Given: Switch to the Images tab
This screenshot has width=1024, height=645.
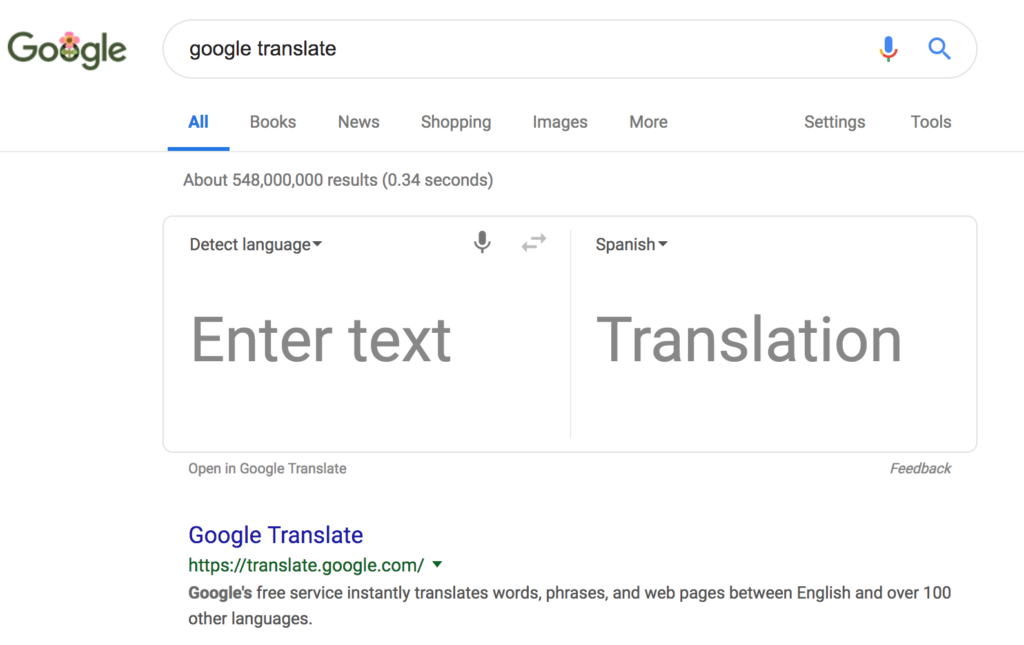Looking at the screenshot, I should coord(560,122).
